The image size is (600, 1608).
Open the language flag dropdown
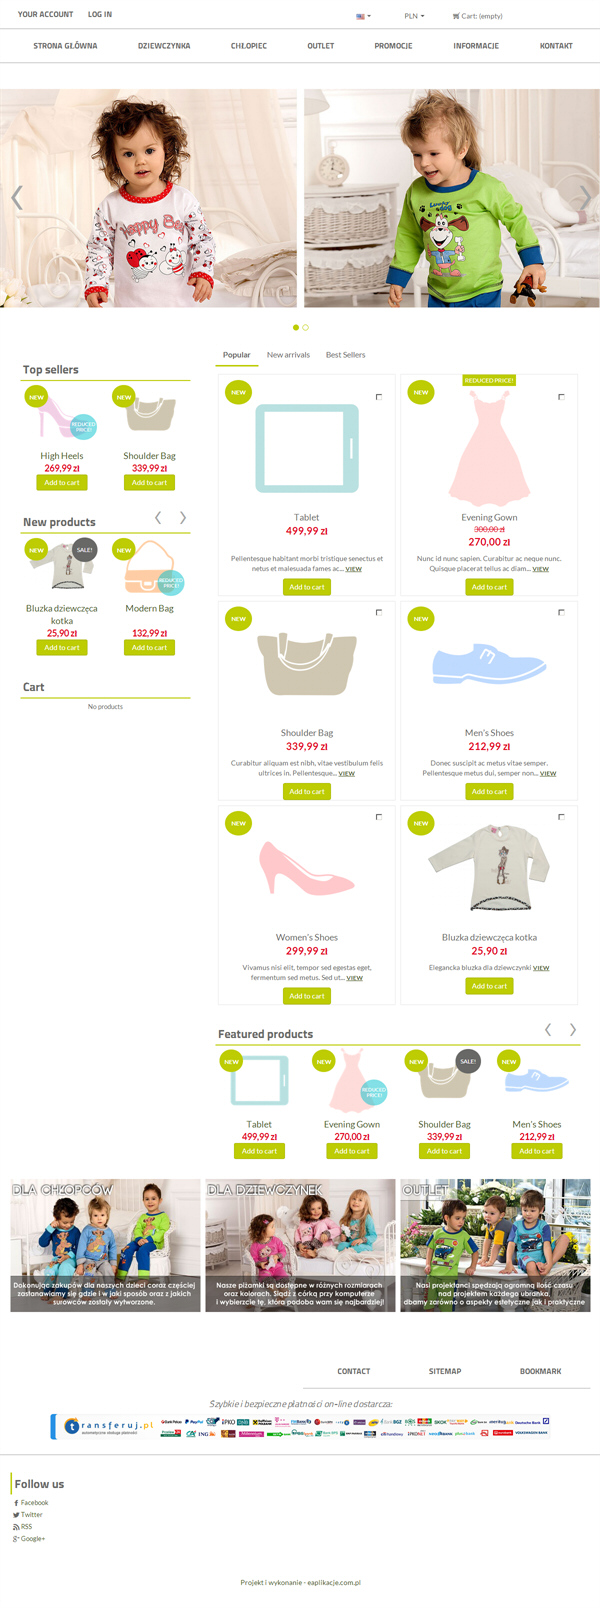(x=363, y=16)
